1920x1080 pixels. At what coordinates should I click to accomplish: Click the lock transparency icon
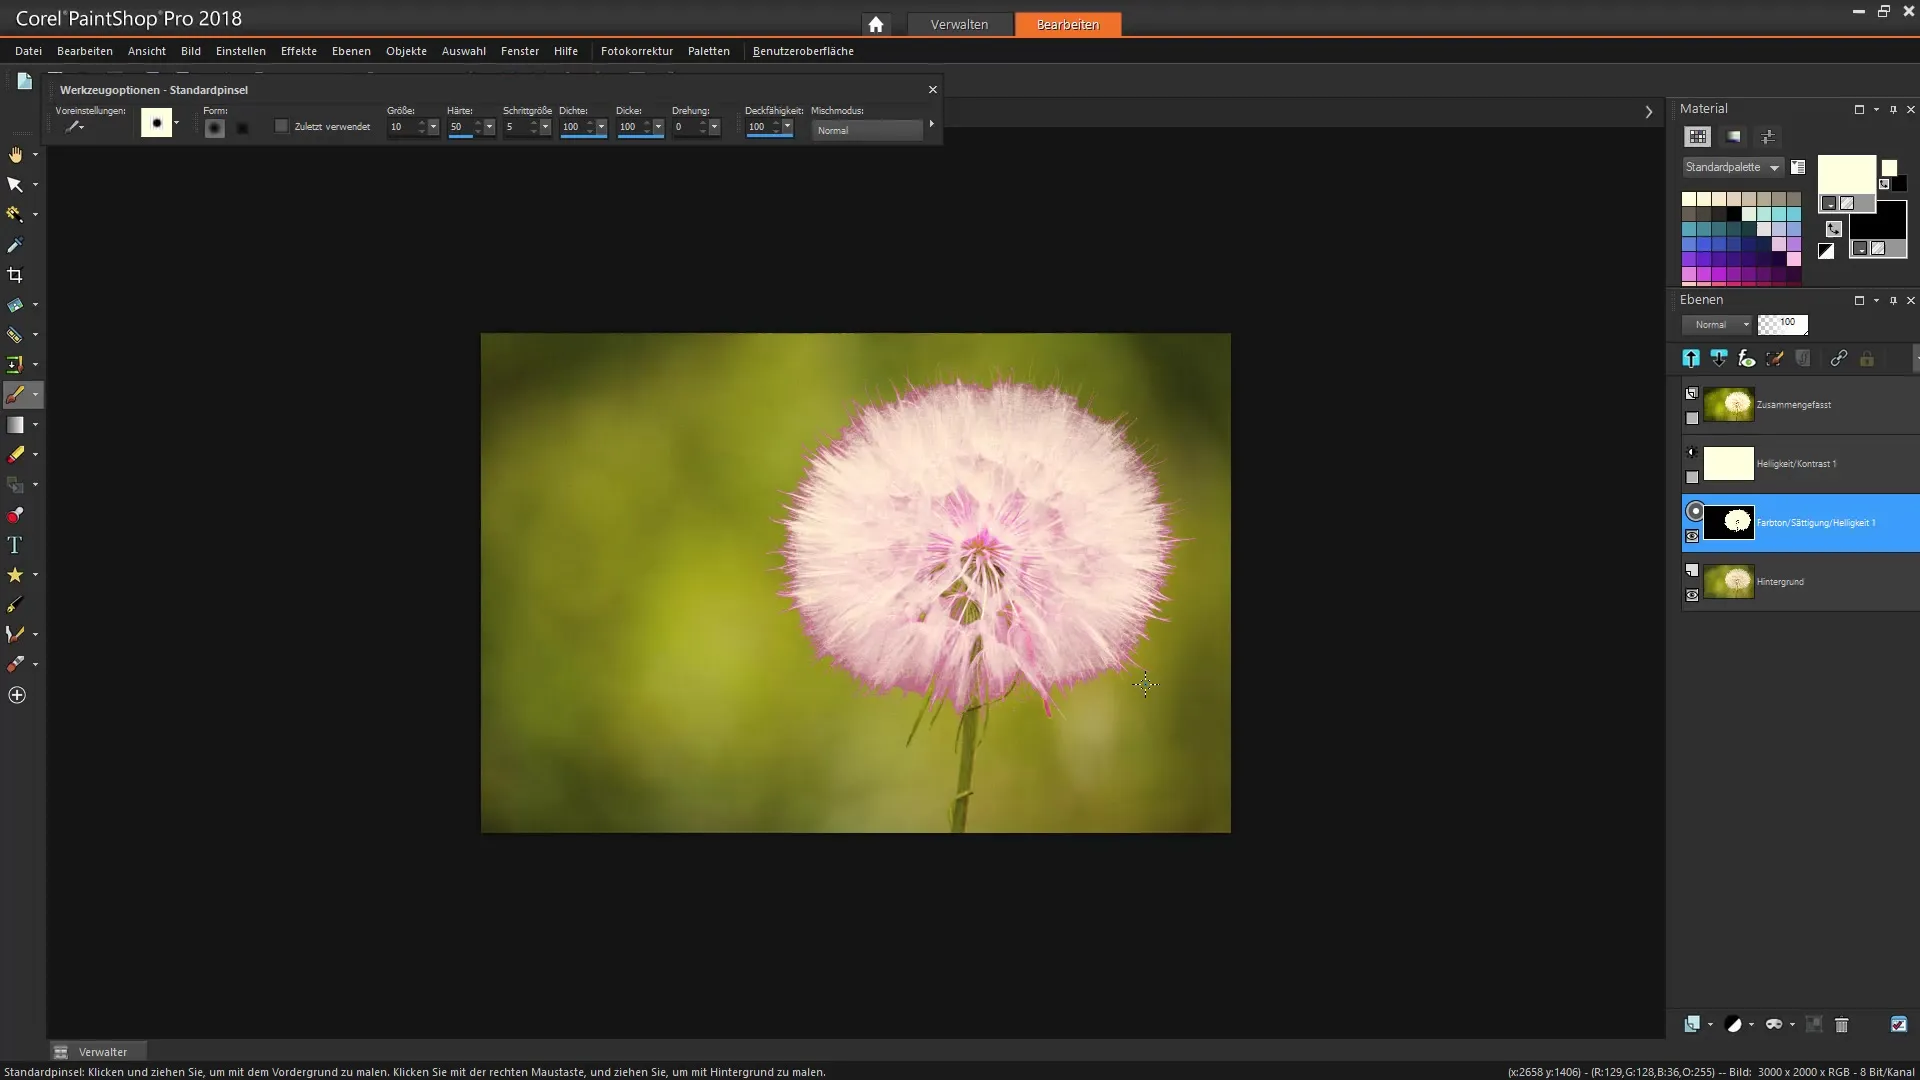1867,358
